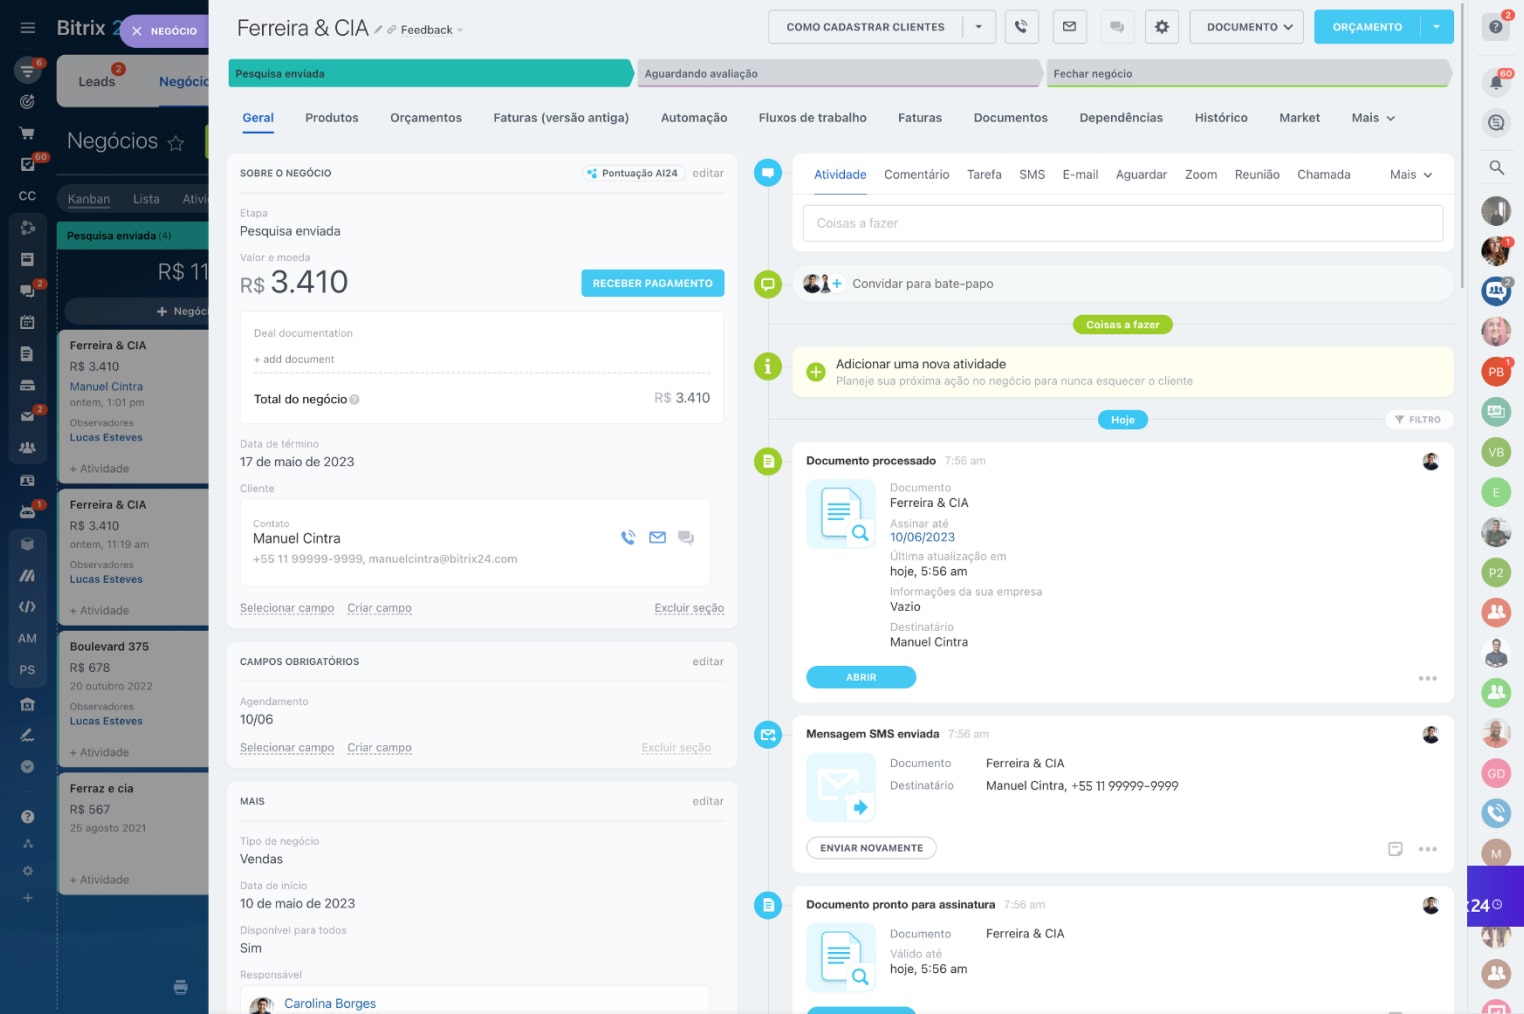
Task: Open dropdown beside Como Cadastrar Clientes
Action: click(x=979, y=27)
